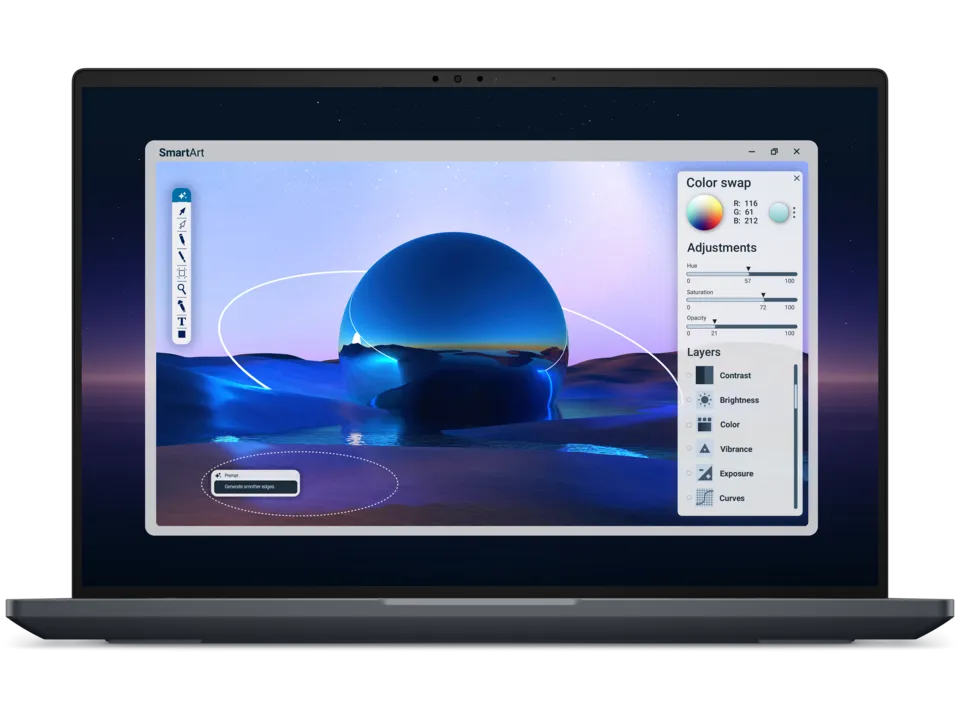Click the Opacity slider track

(741, 326)
